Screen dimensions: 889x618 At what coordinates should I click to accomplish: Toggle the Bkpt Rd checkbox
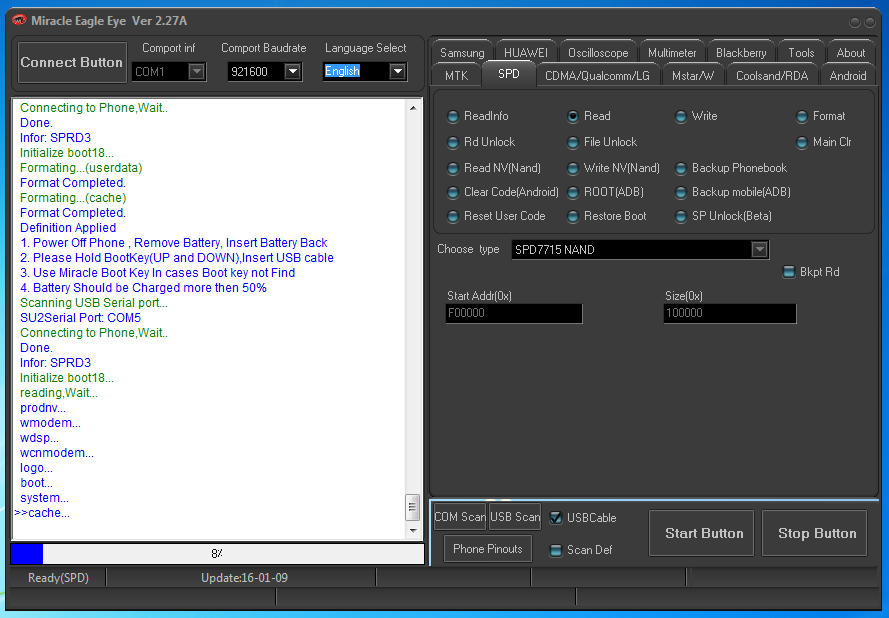click(x=789, y=272)
